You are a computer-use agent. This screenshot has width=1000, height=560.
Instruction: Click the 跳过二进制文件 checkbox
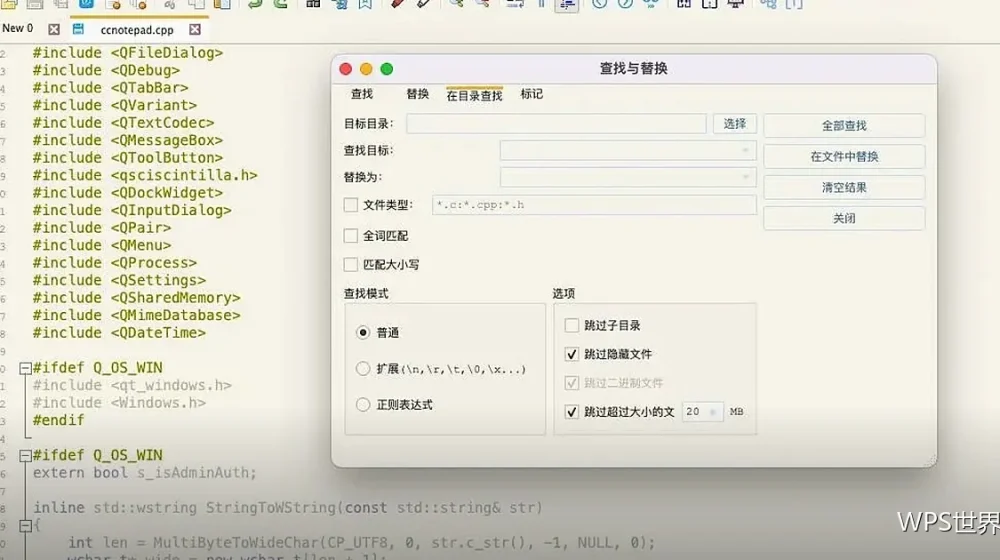(x=571, y=383)
